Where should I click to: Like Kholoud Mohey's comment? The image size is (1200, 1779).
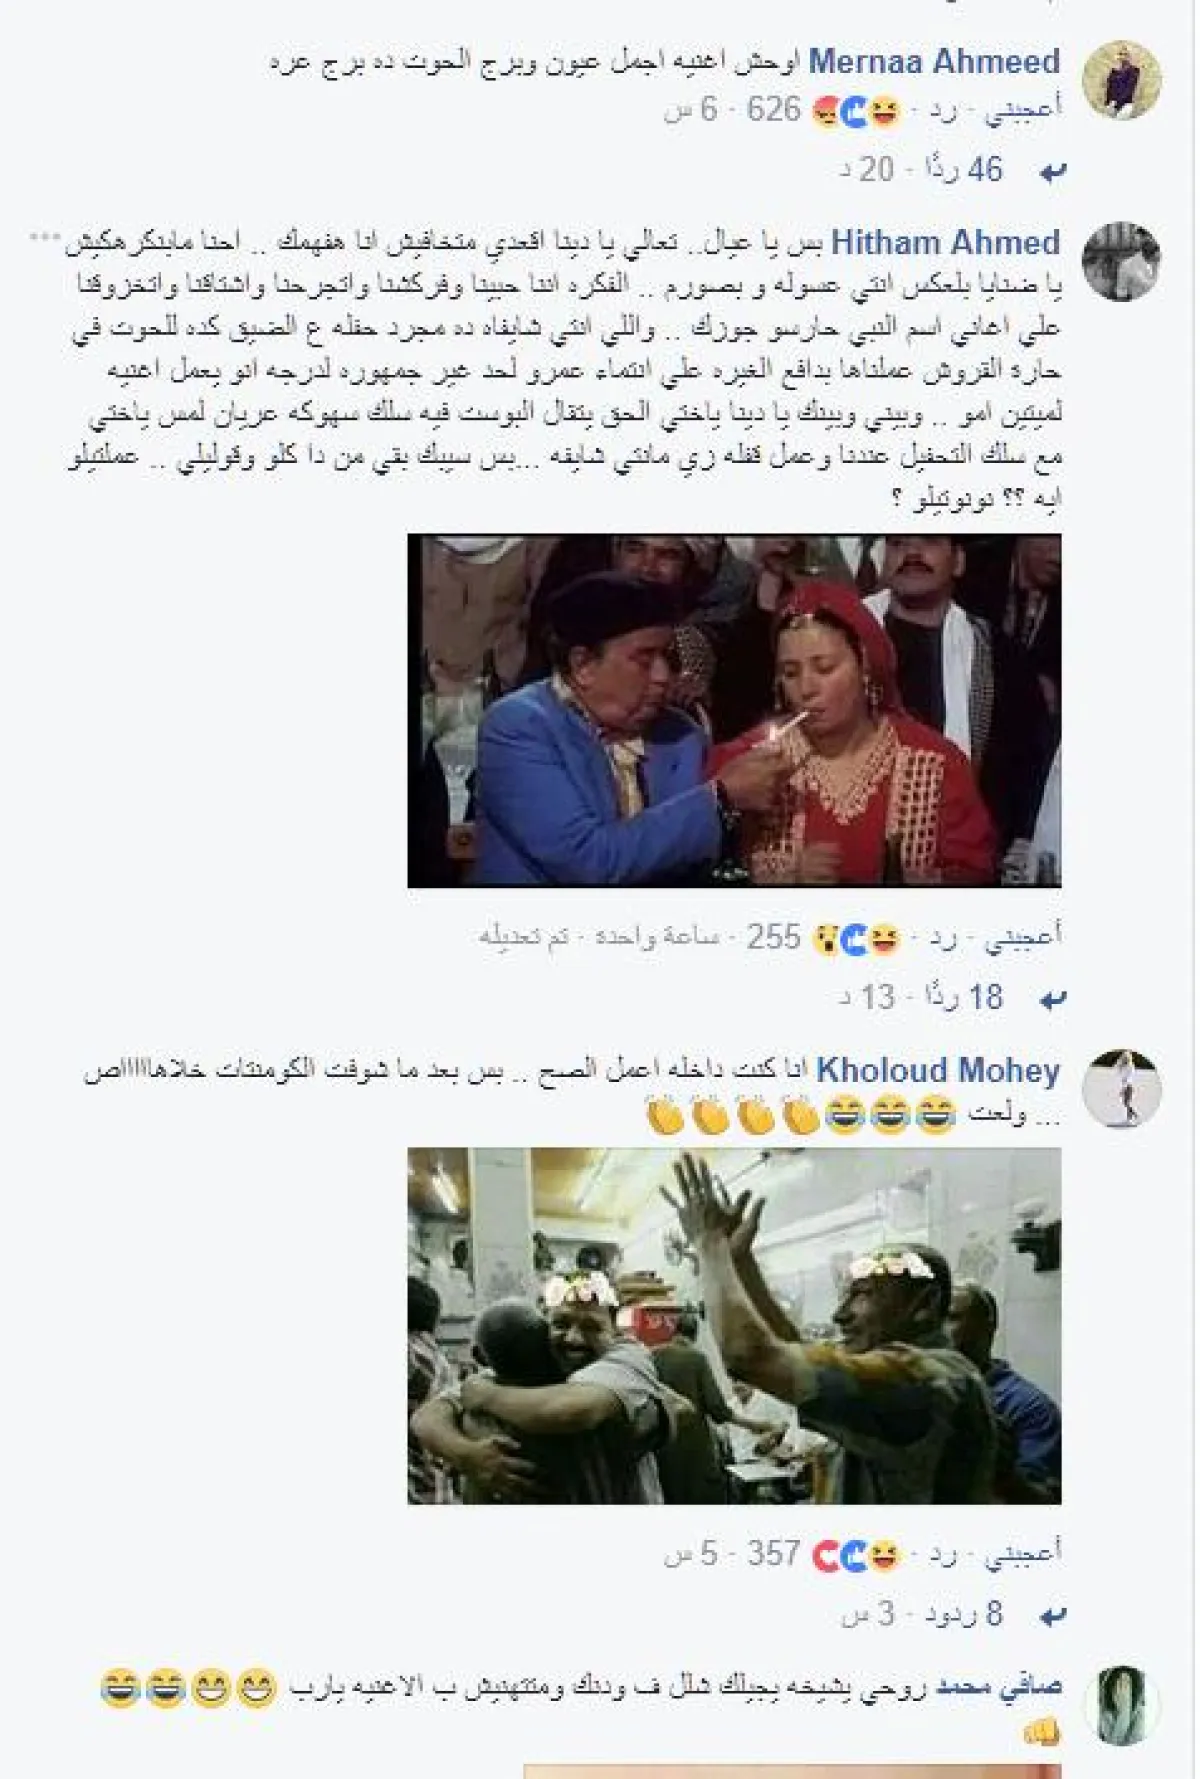click(1023, 1554)
